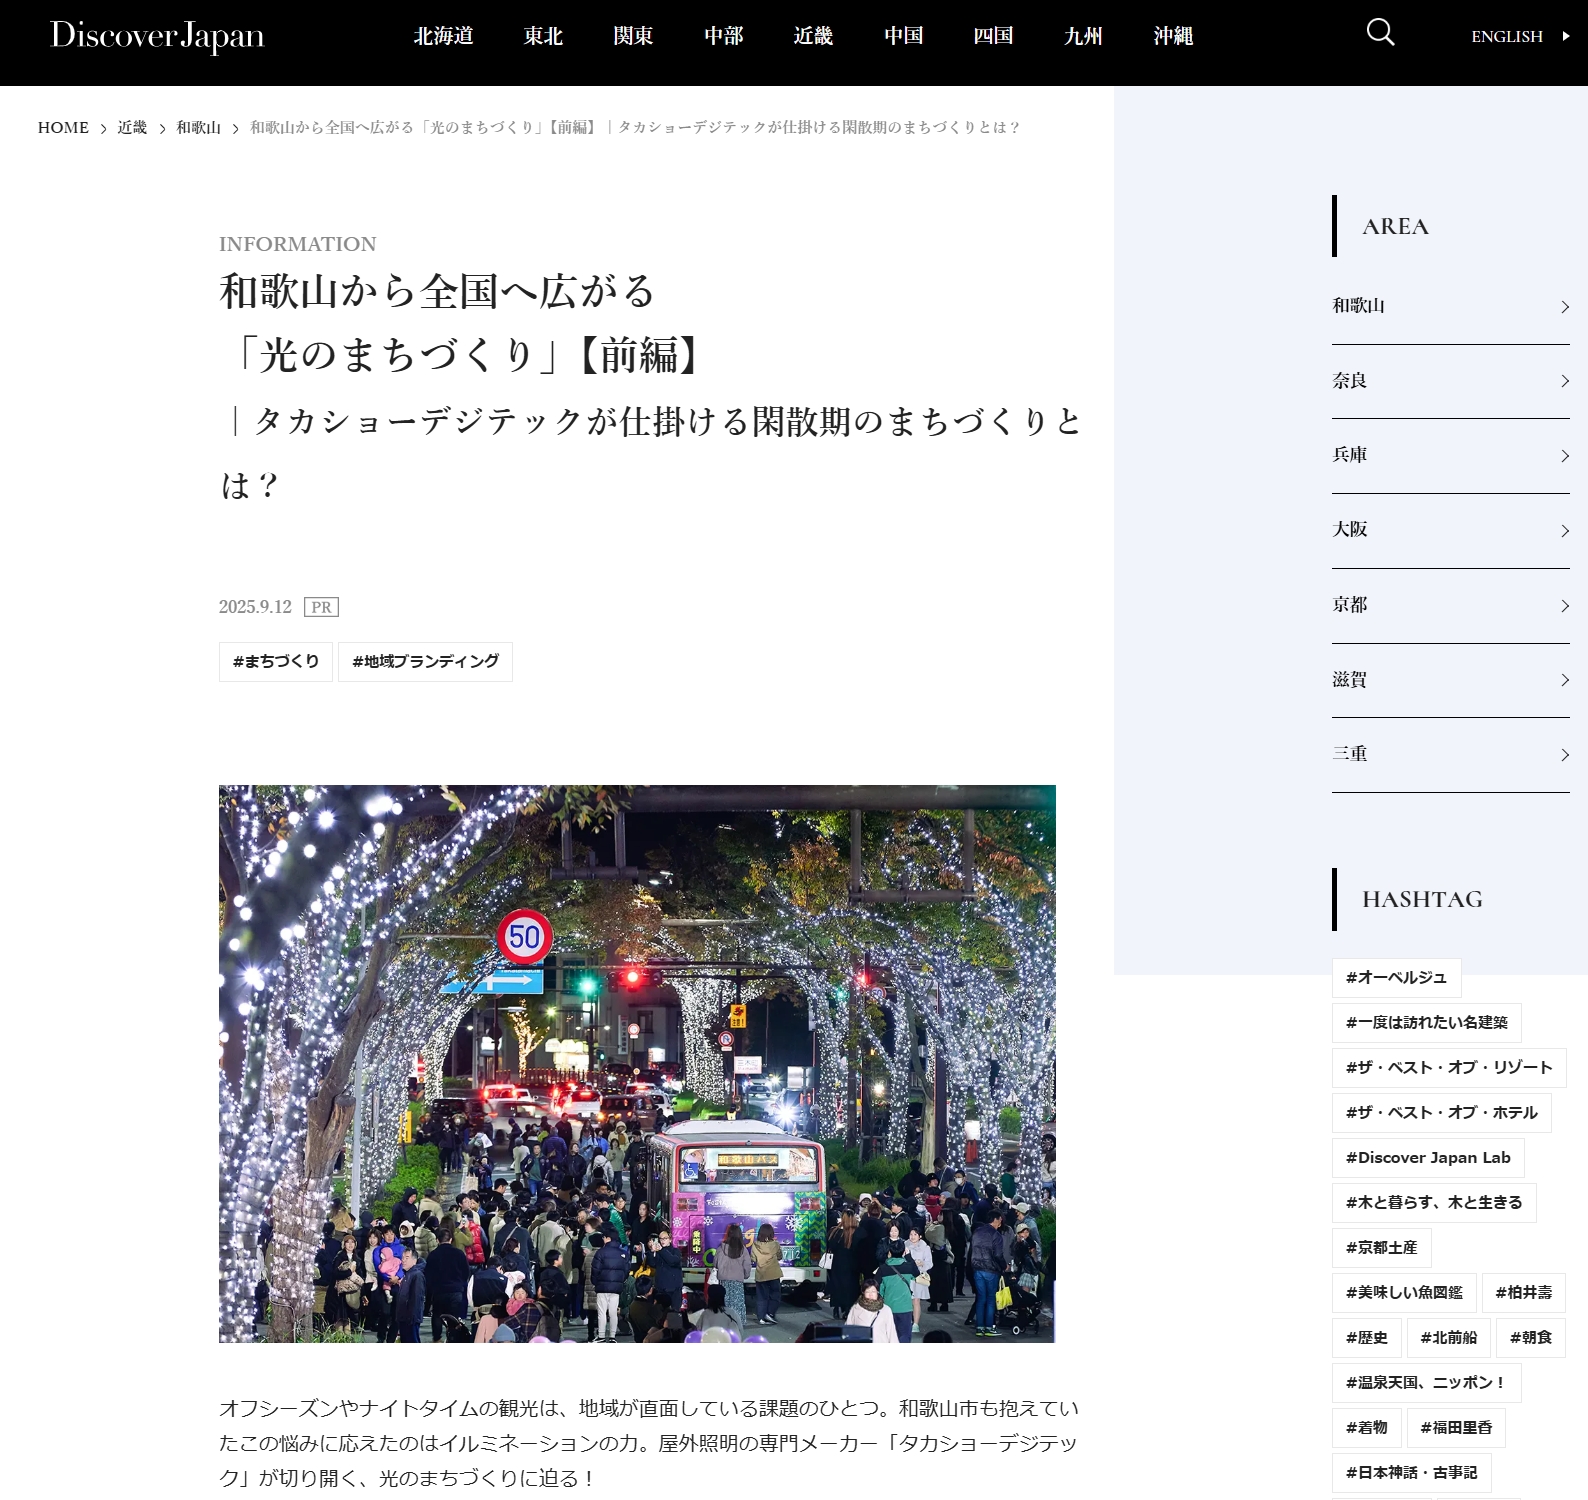Select the #オーベルジュ hashtag

[1396, 978]
